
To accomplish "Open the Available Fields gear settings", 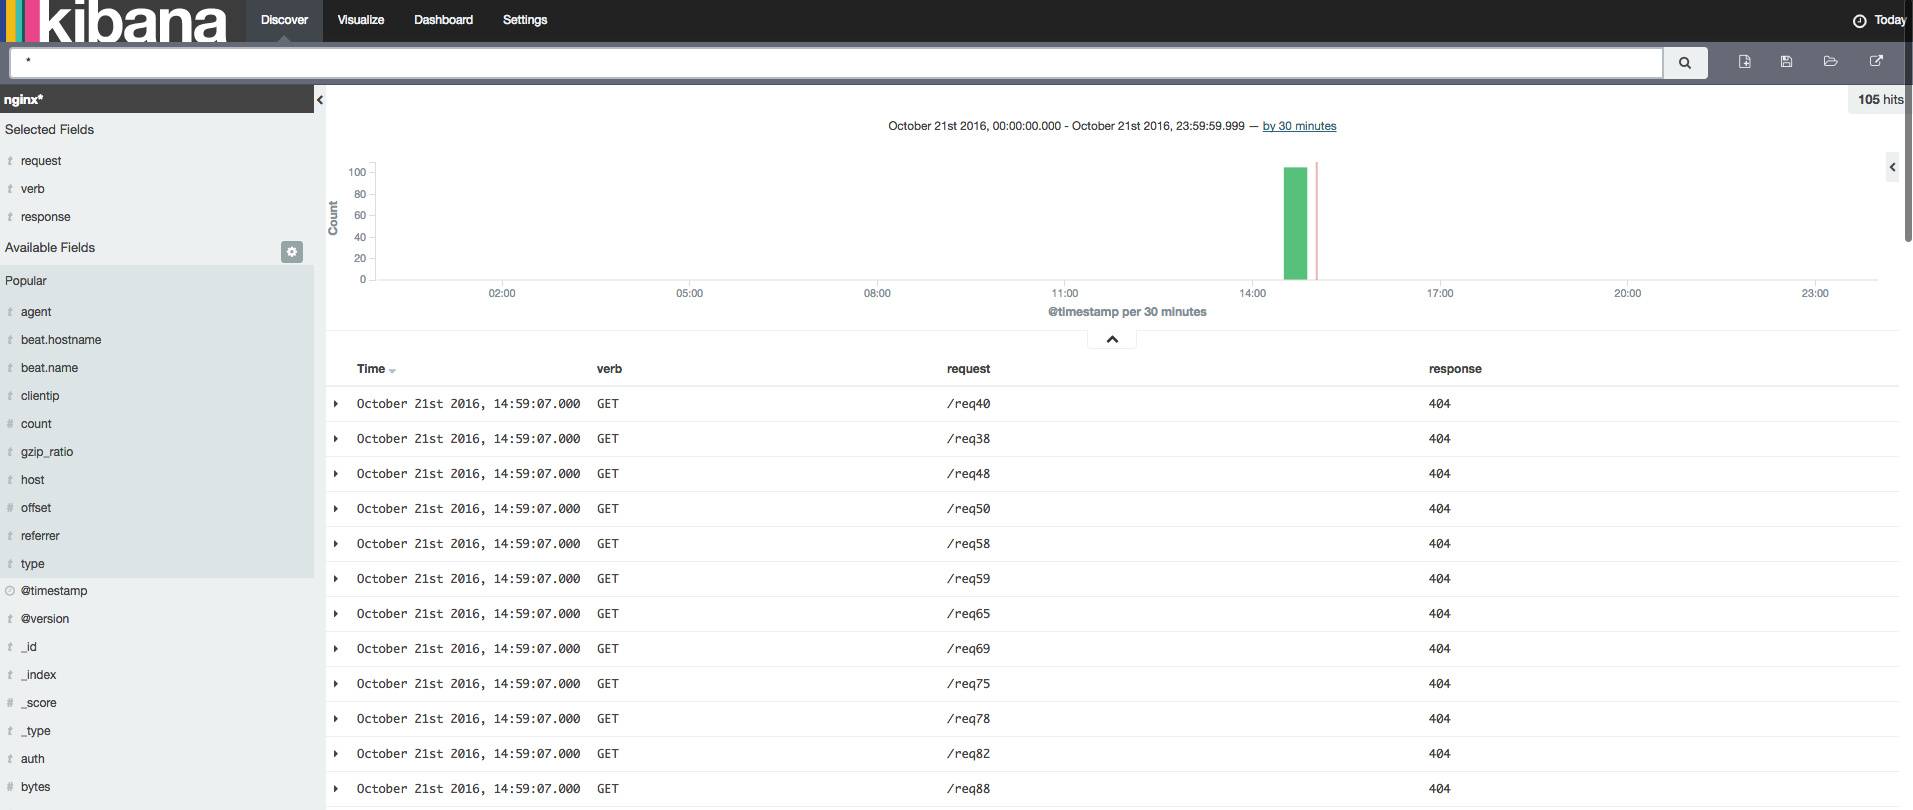I will click(x=292, y=252).
